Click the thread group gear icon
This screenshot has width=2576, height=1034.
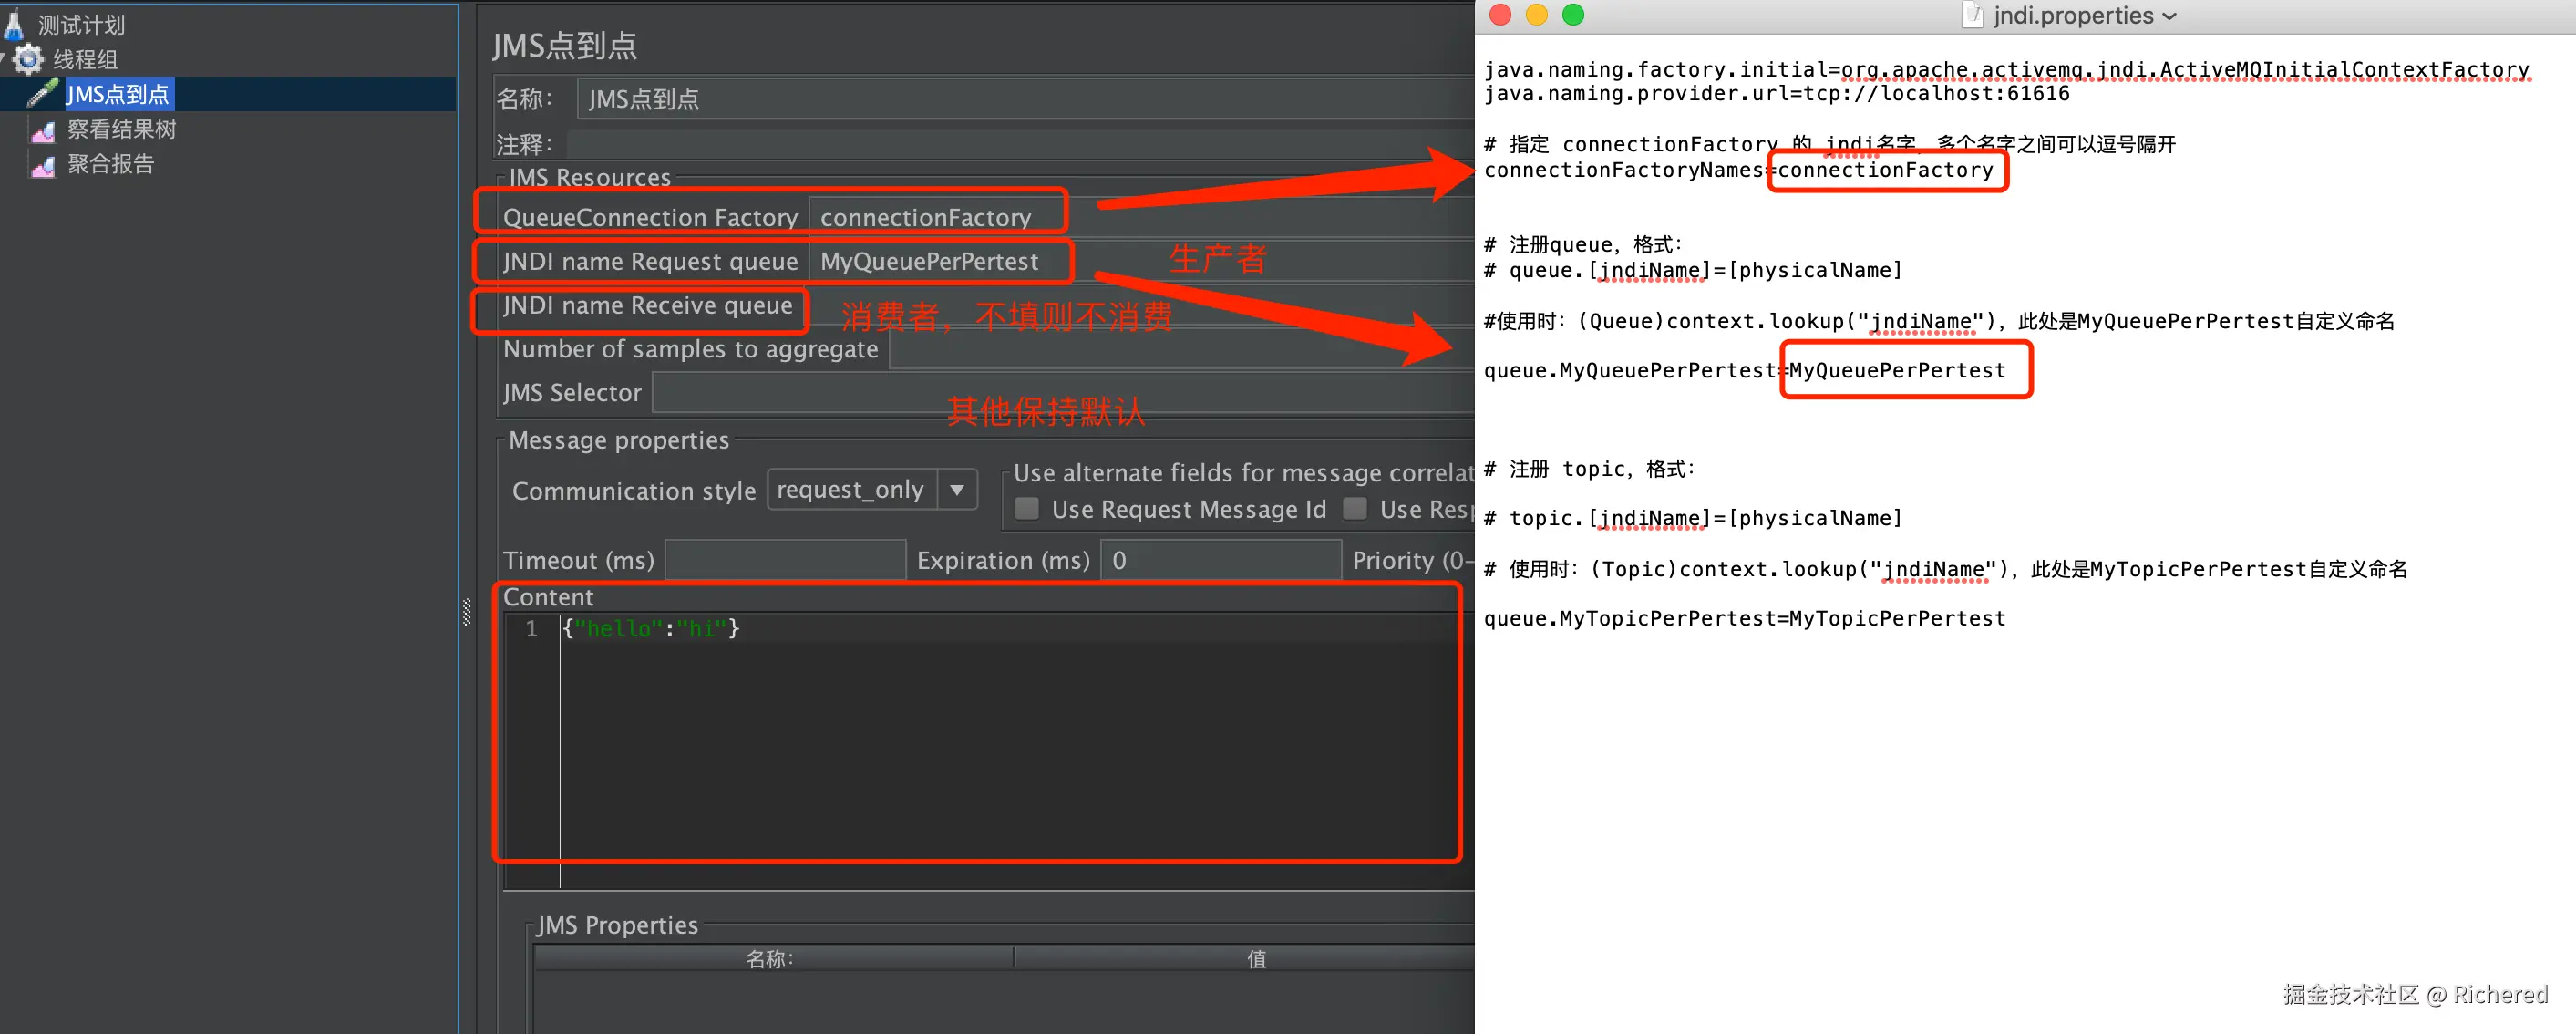tap(29, 59)
